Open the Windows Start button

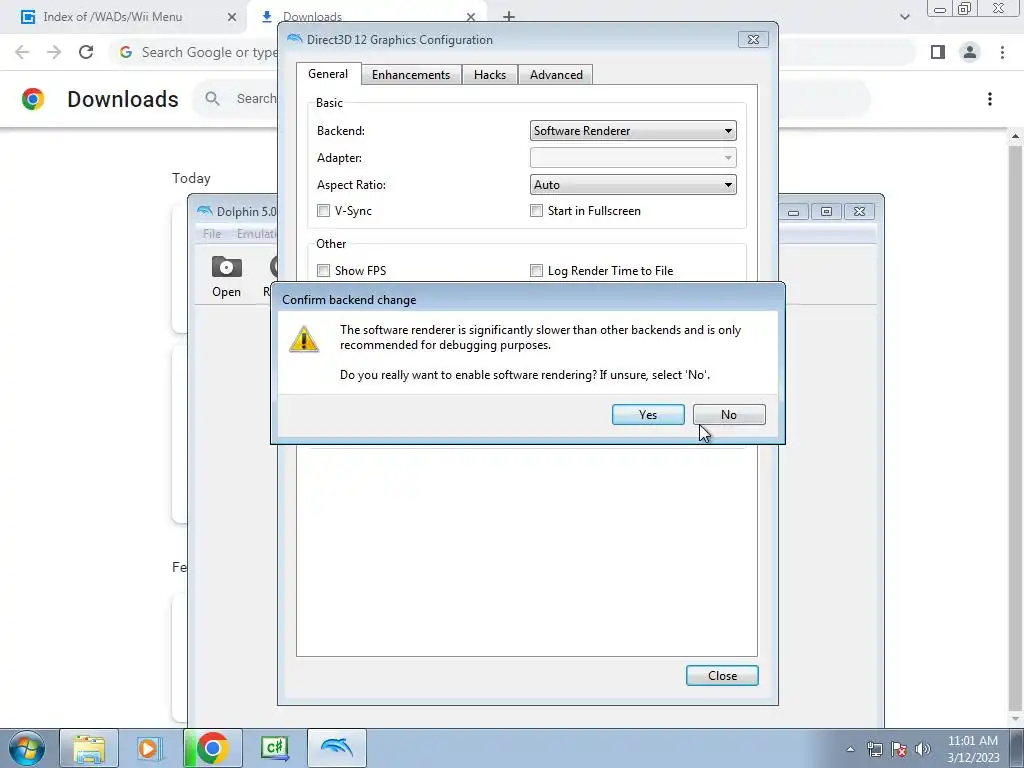pyautogui.click(x=27, y=748)
